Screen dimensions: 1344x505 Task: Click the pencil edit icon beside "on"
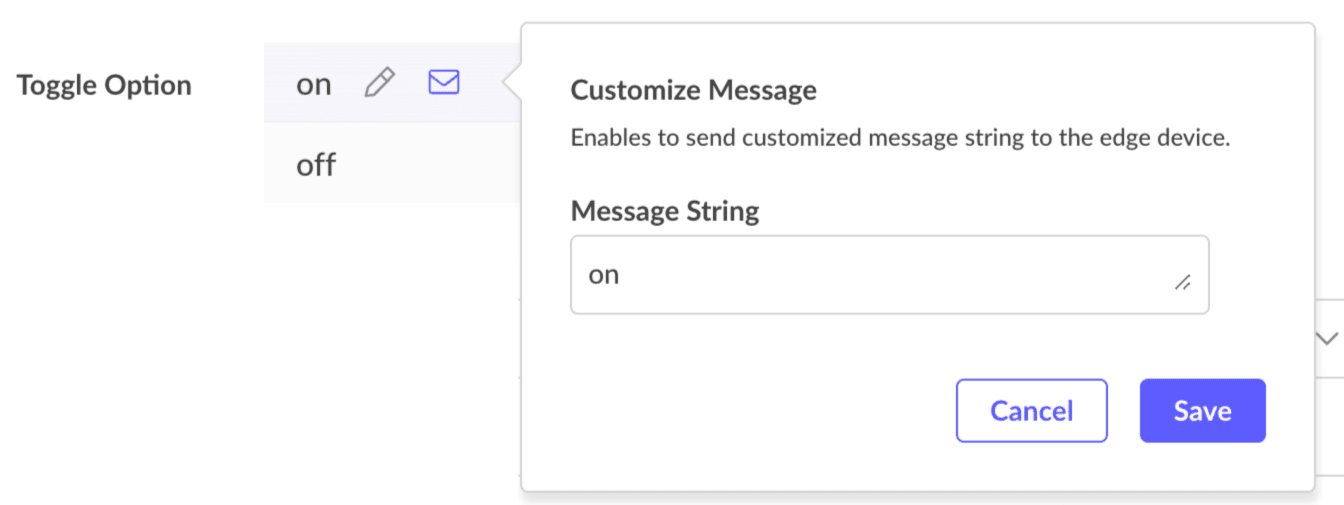(x=380, y=83)
